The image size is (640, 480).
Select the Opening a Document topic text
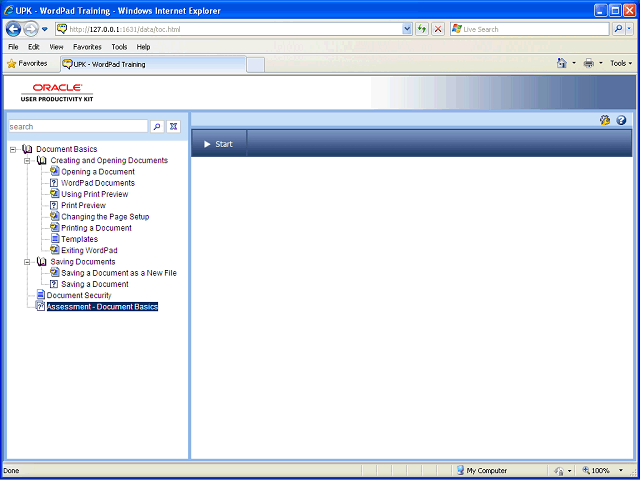pos(98,172)
